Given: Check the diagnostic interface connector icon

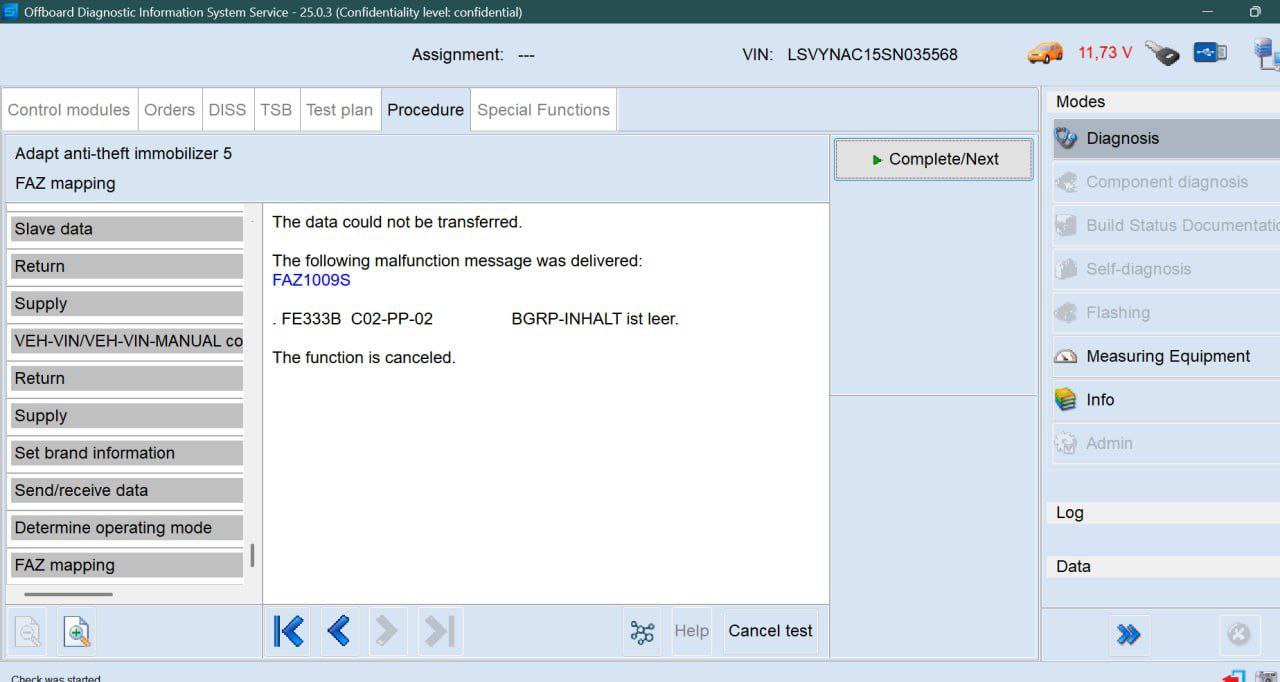Looking at the screenshot, I should click(x=1162, y=53).
